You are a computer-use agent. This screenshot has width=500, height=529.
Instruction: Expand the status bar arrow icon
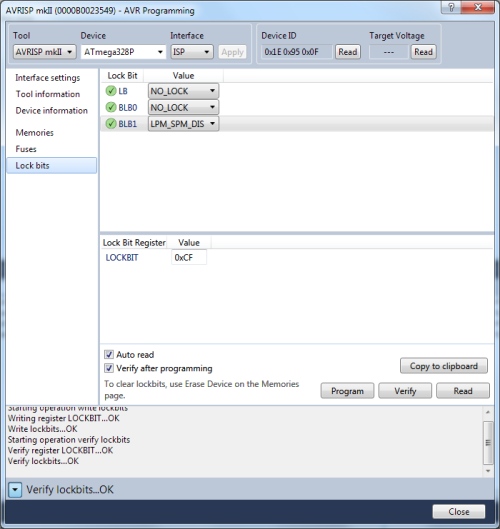[x=15, y=490]
